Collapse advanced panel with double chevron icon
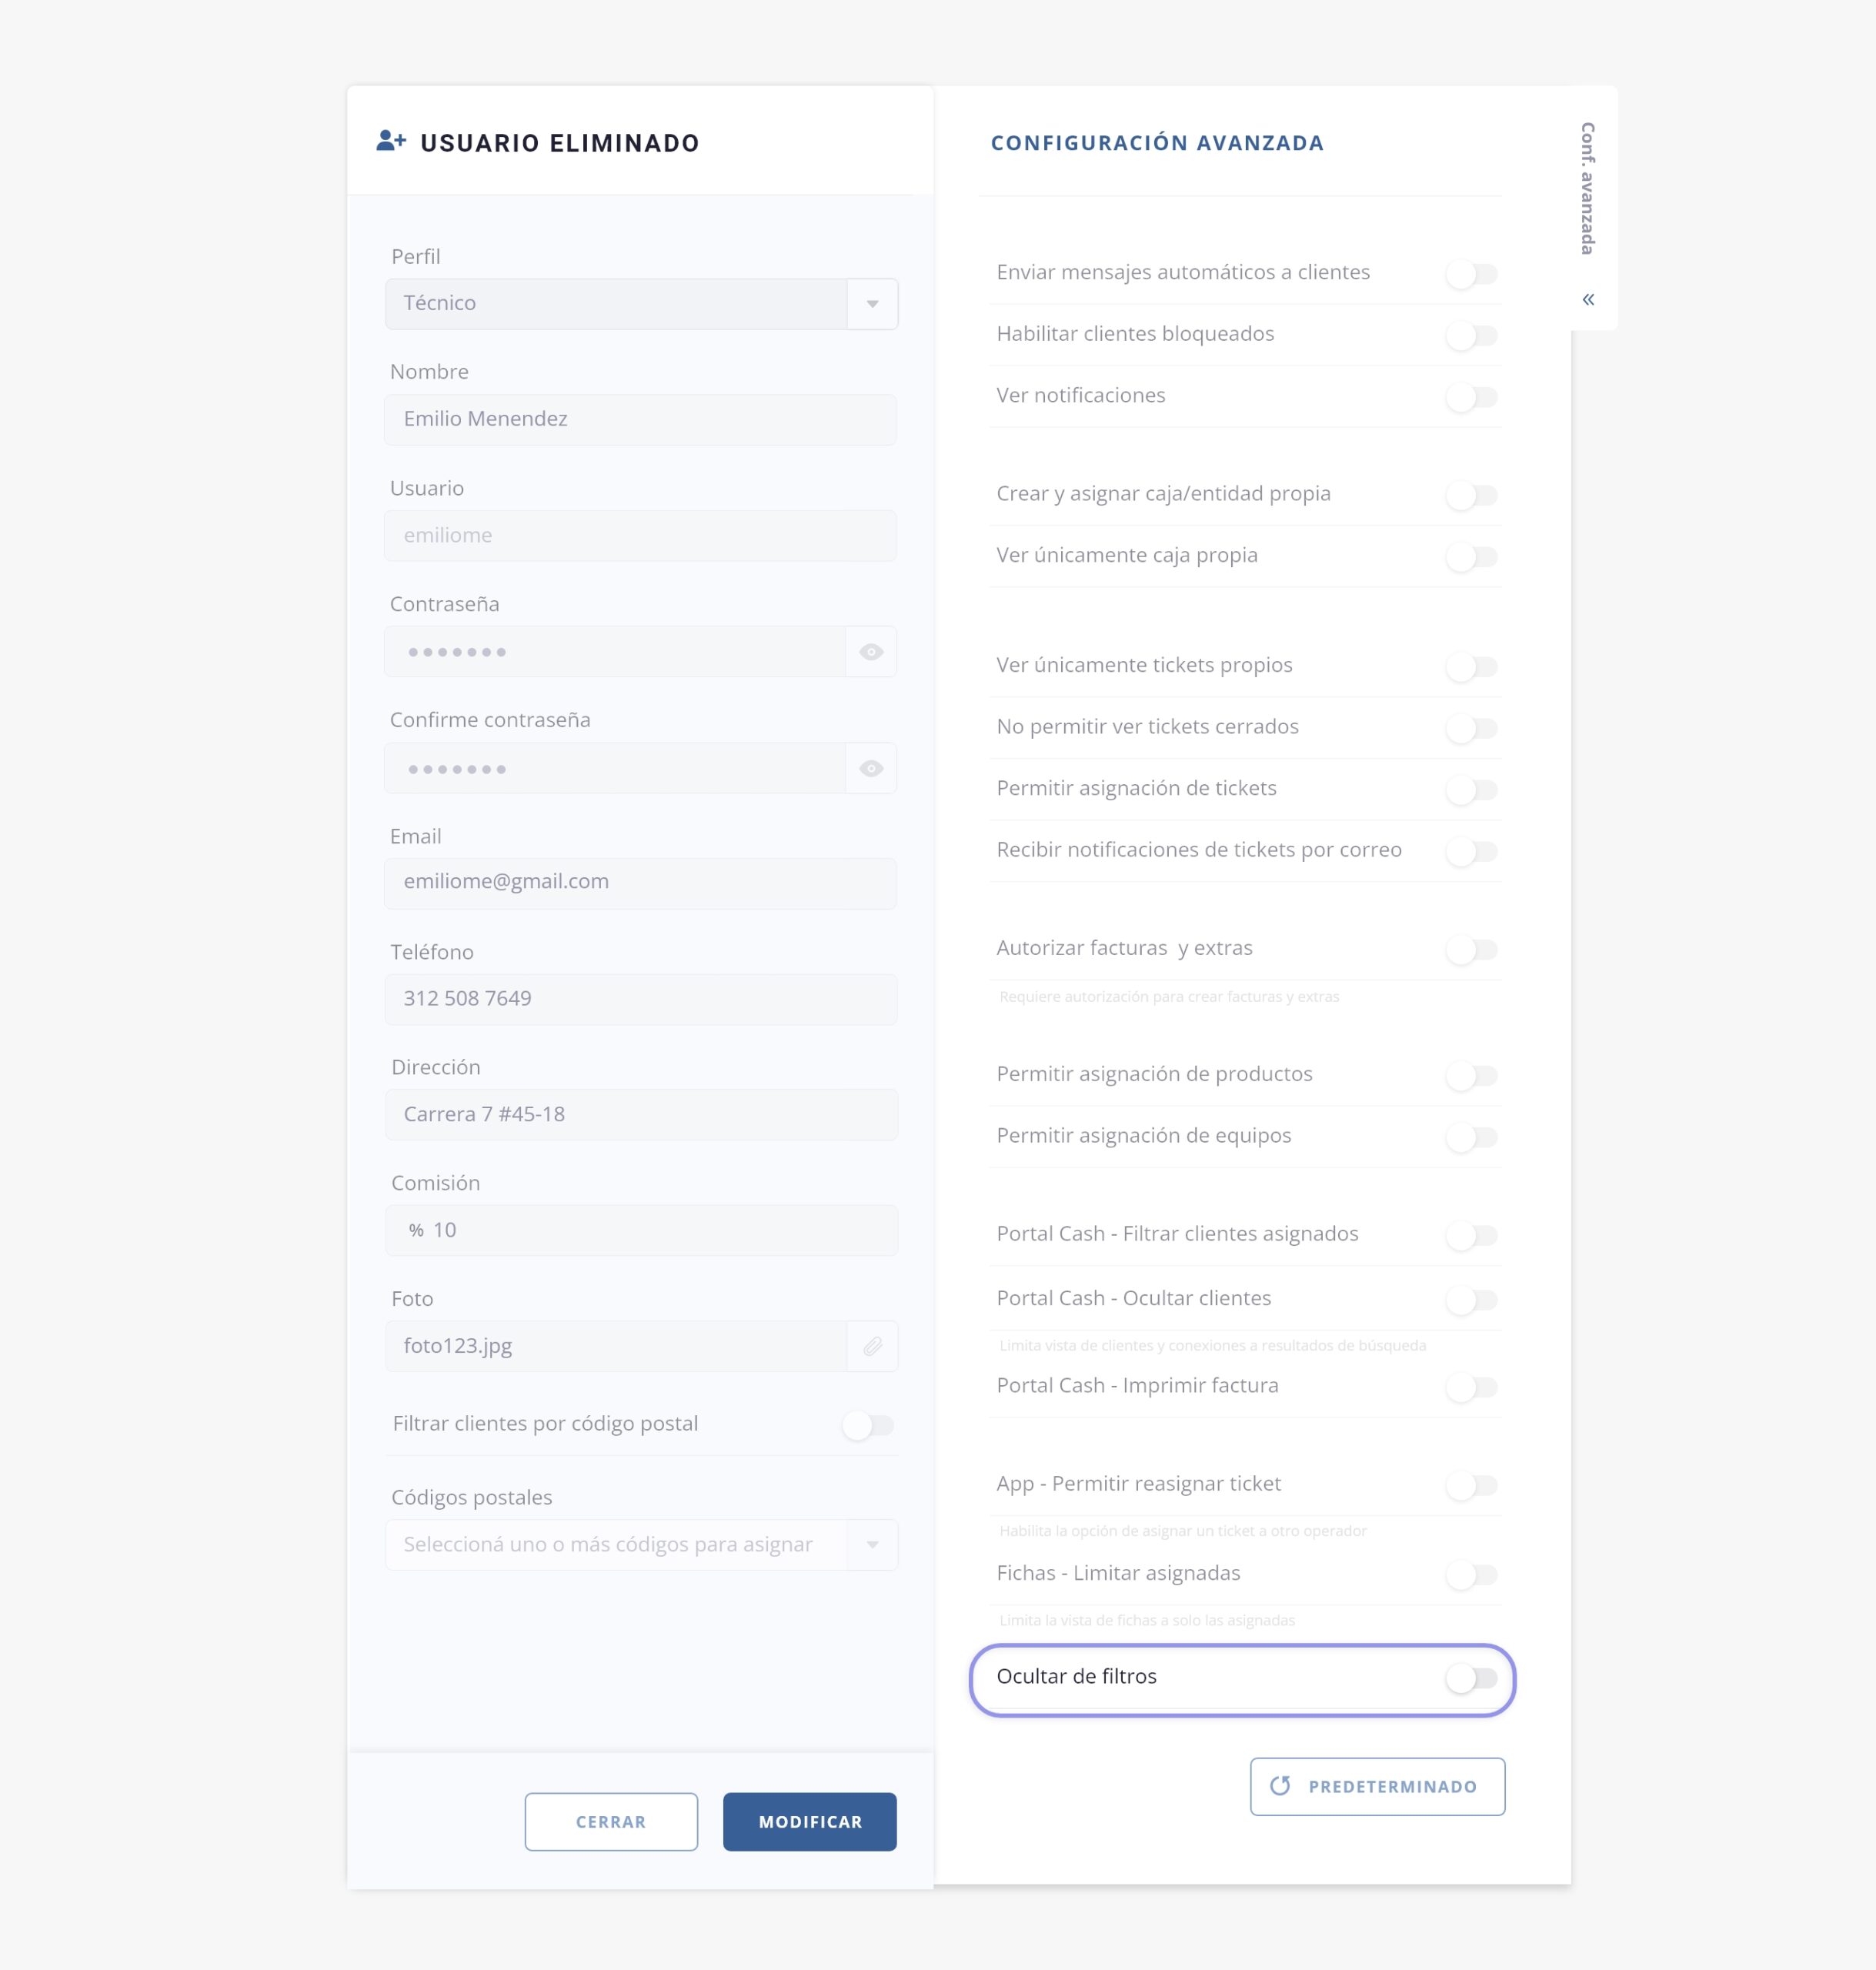 click(1588, 300)
